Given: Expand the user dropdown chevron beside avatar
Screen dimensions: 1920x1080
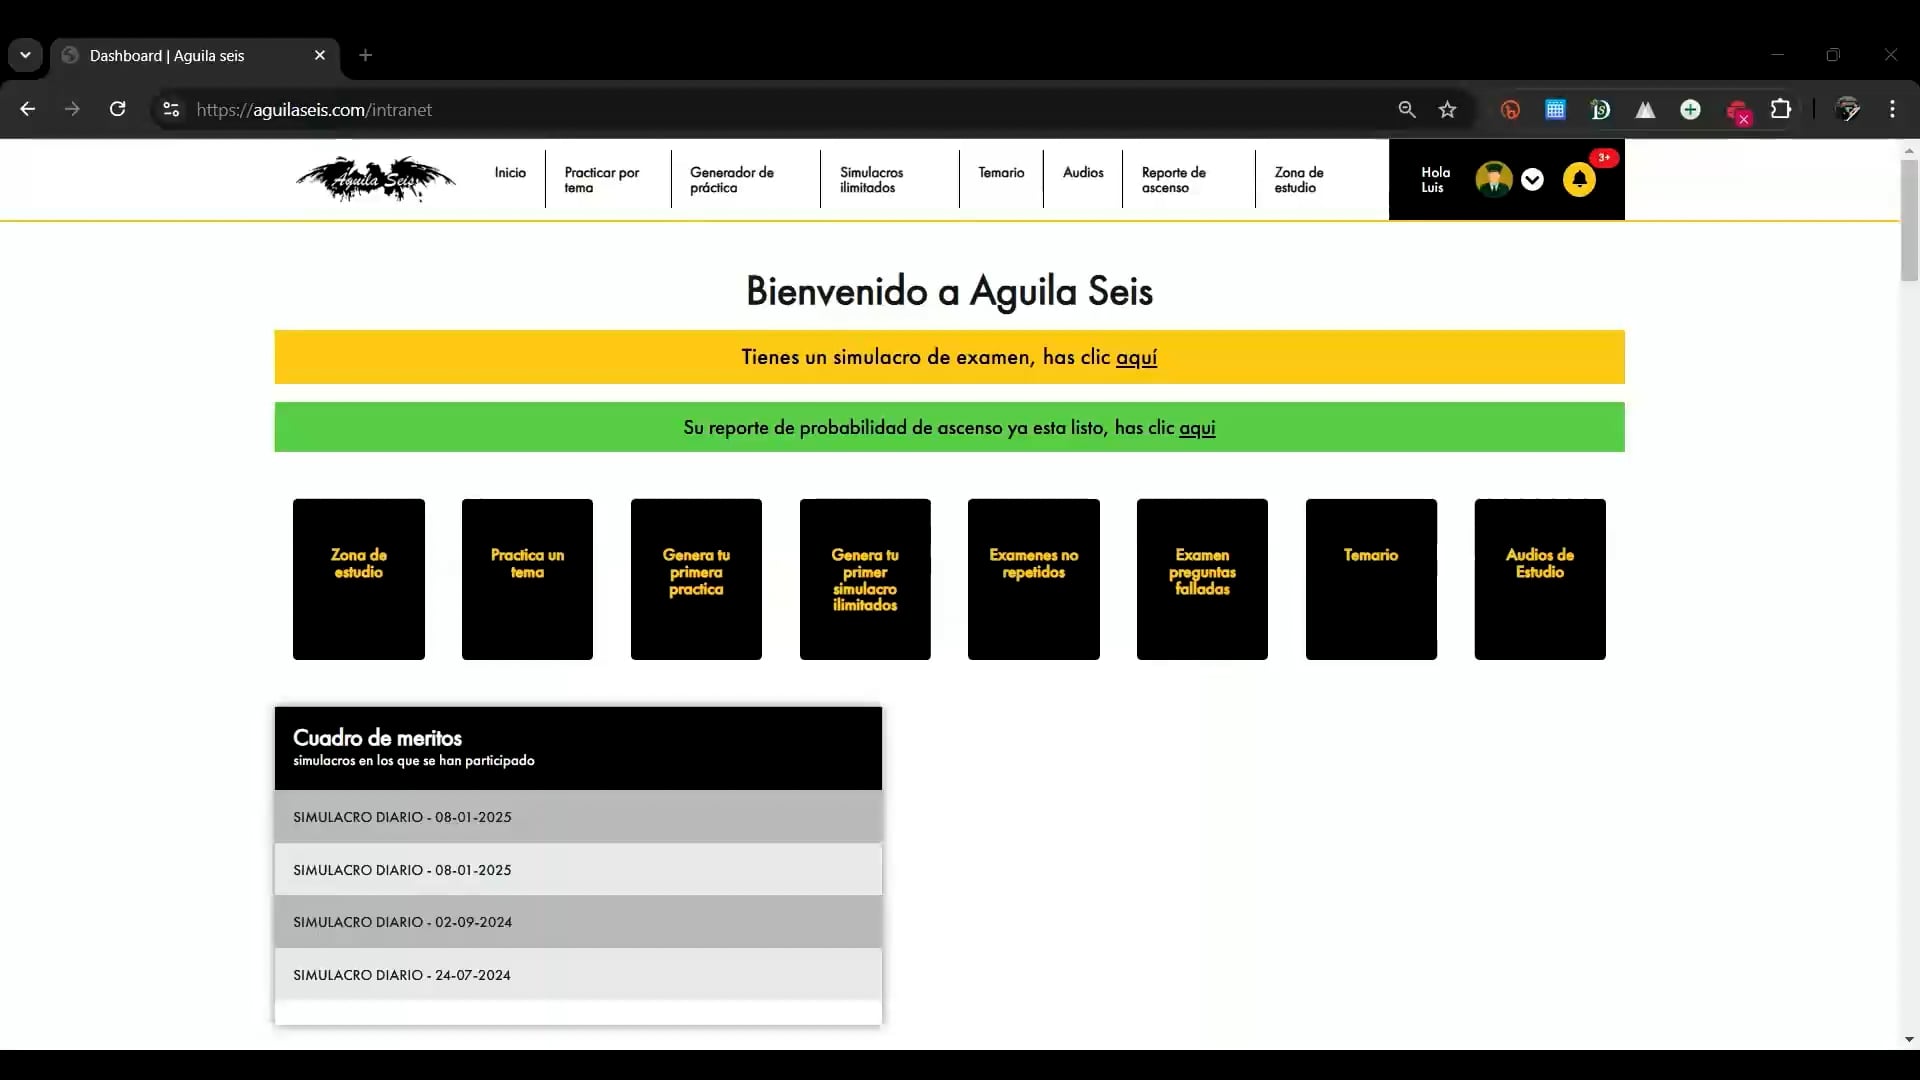Looking at the screenshot, I should (x=1532, y=180).
